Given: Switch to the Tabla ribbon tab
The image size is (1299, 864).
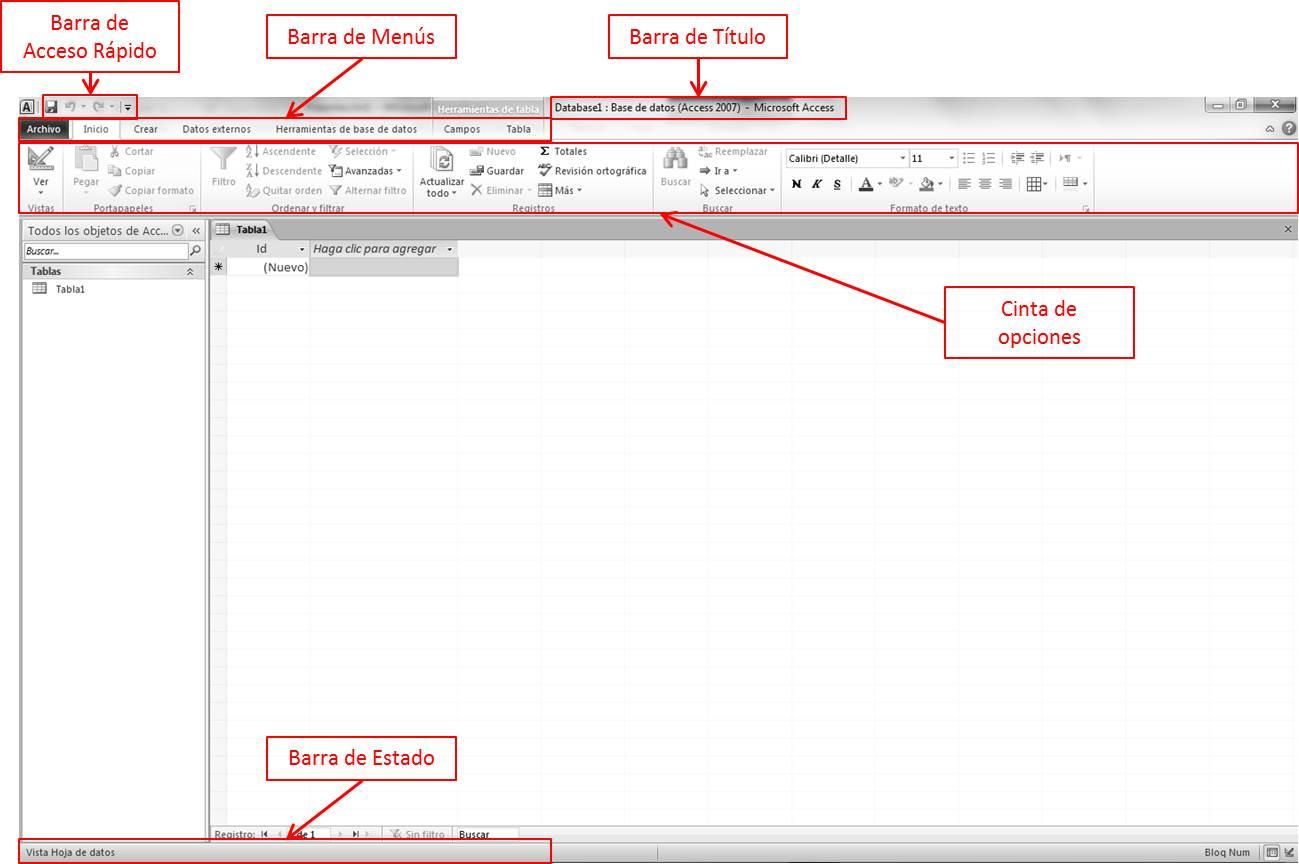Looking at the screenshot, I should coord(518,129).
